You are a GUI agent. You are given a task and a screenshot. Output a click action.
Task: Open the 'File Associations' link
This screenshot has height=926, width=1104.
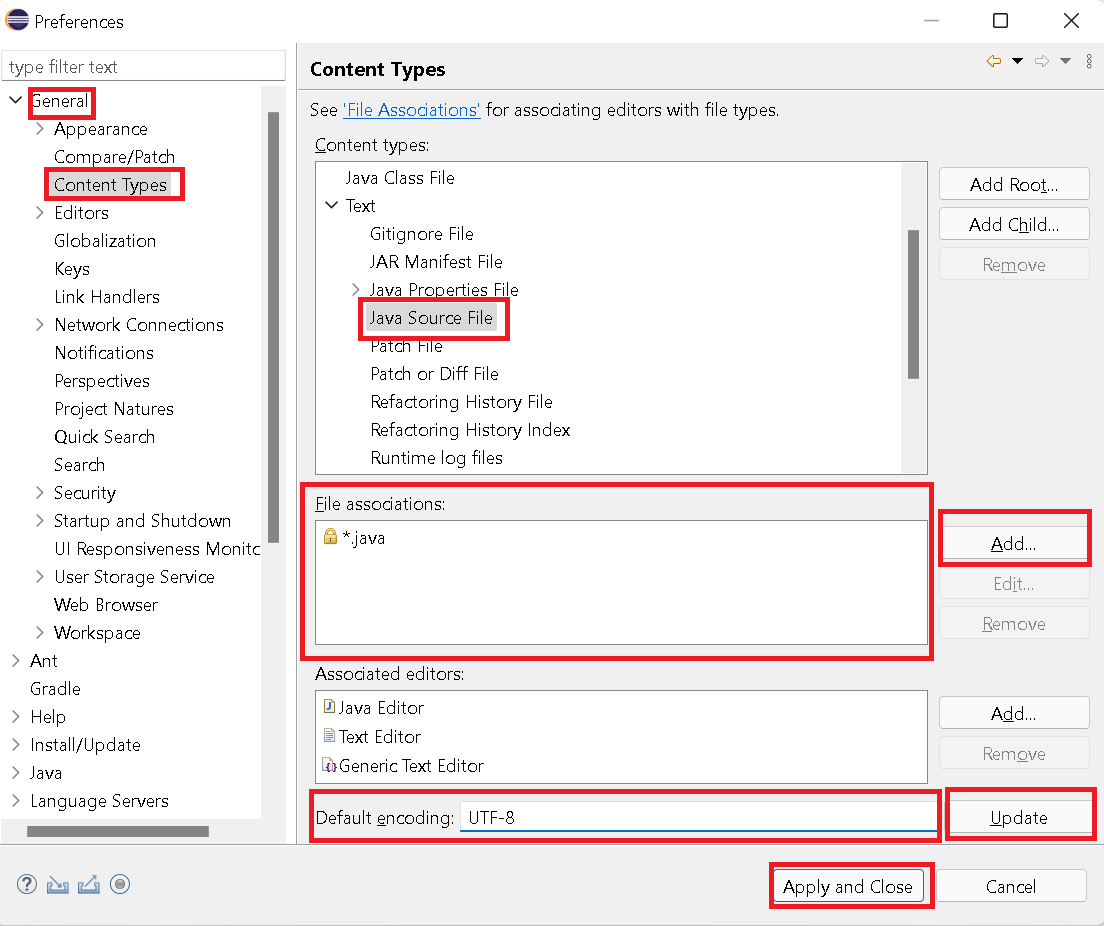[x=412, y=110]
